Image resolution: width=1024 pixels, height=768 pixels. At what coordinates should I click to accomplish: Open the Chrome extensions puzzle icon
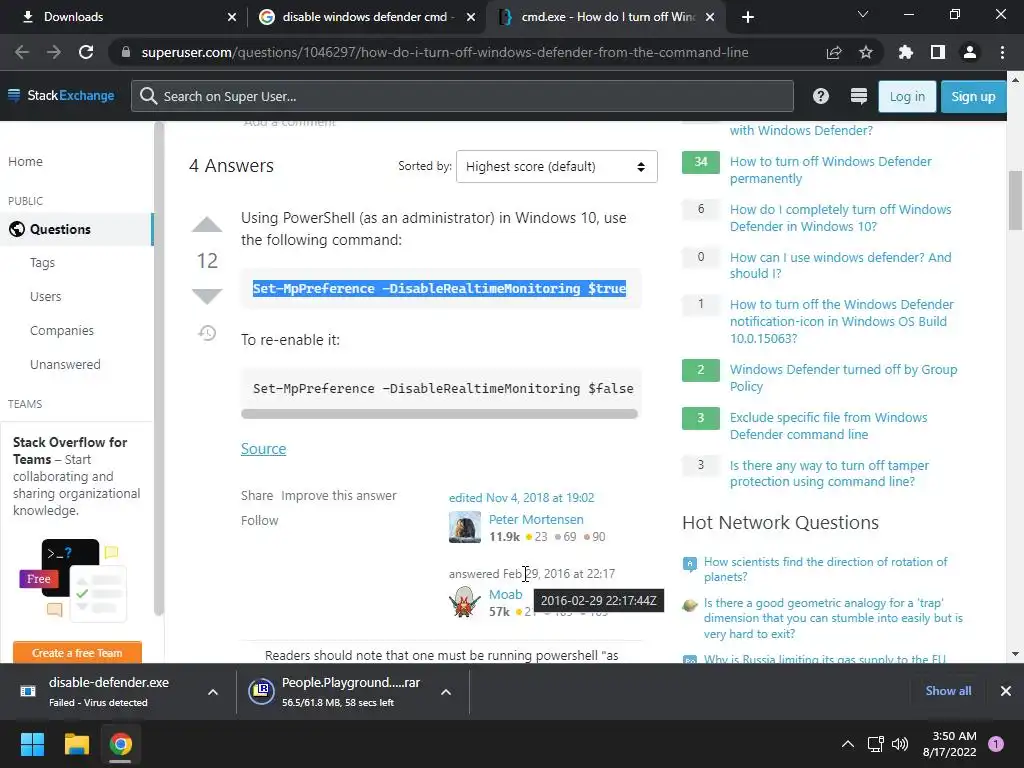906,52
